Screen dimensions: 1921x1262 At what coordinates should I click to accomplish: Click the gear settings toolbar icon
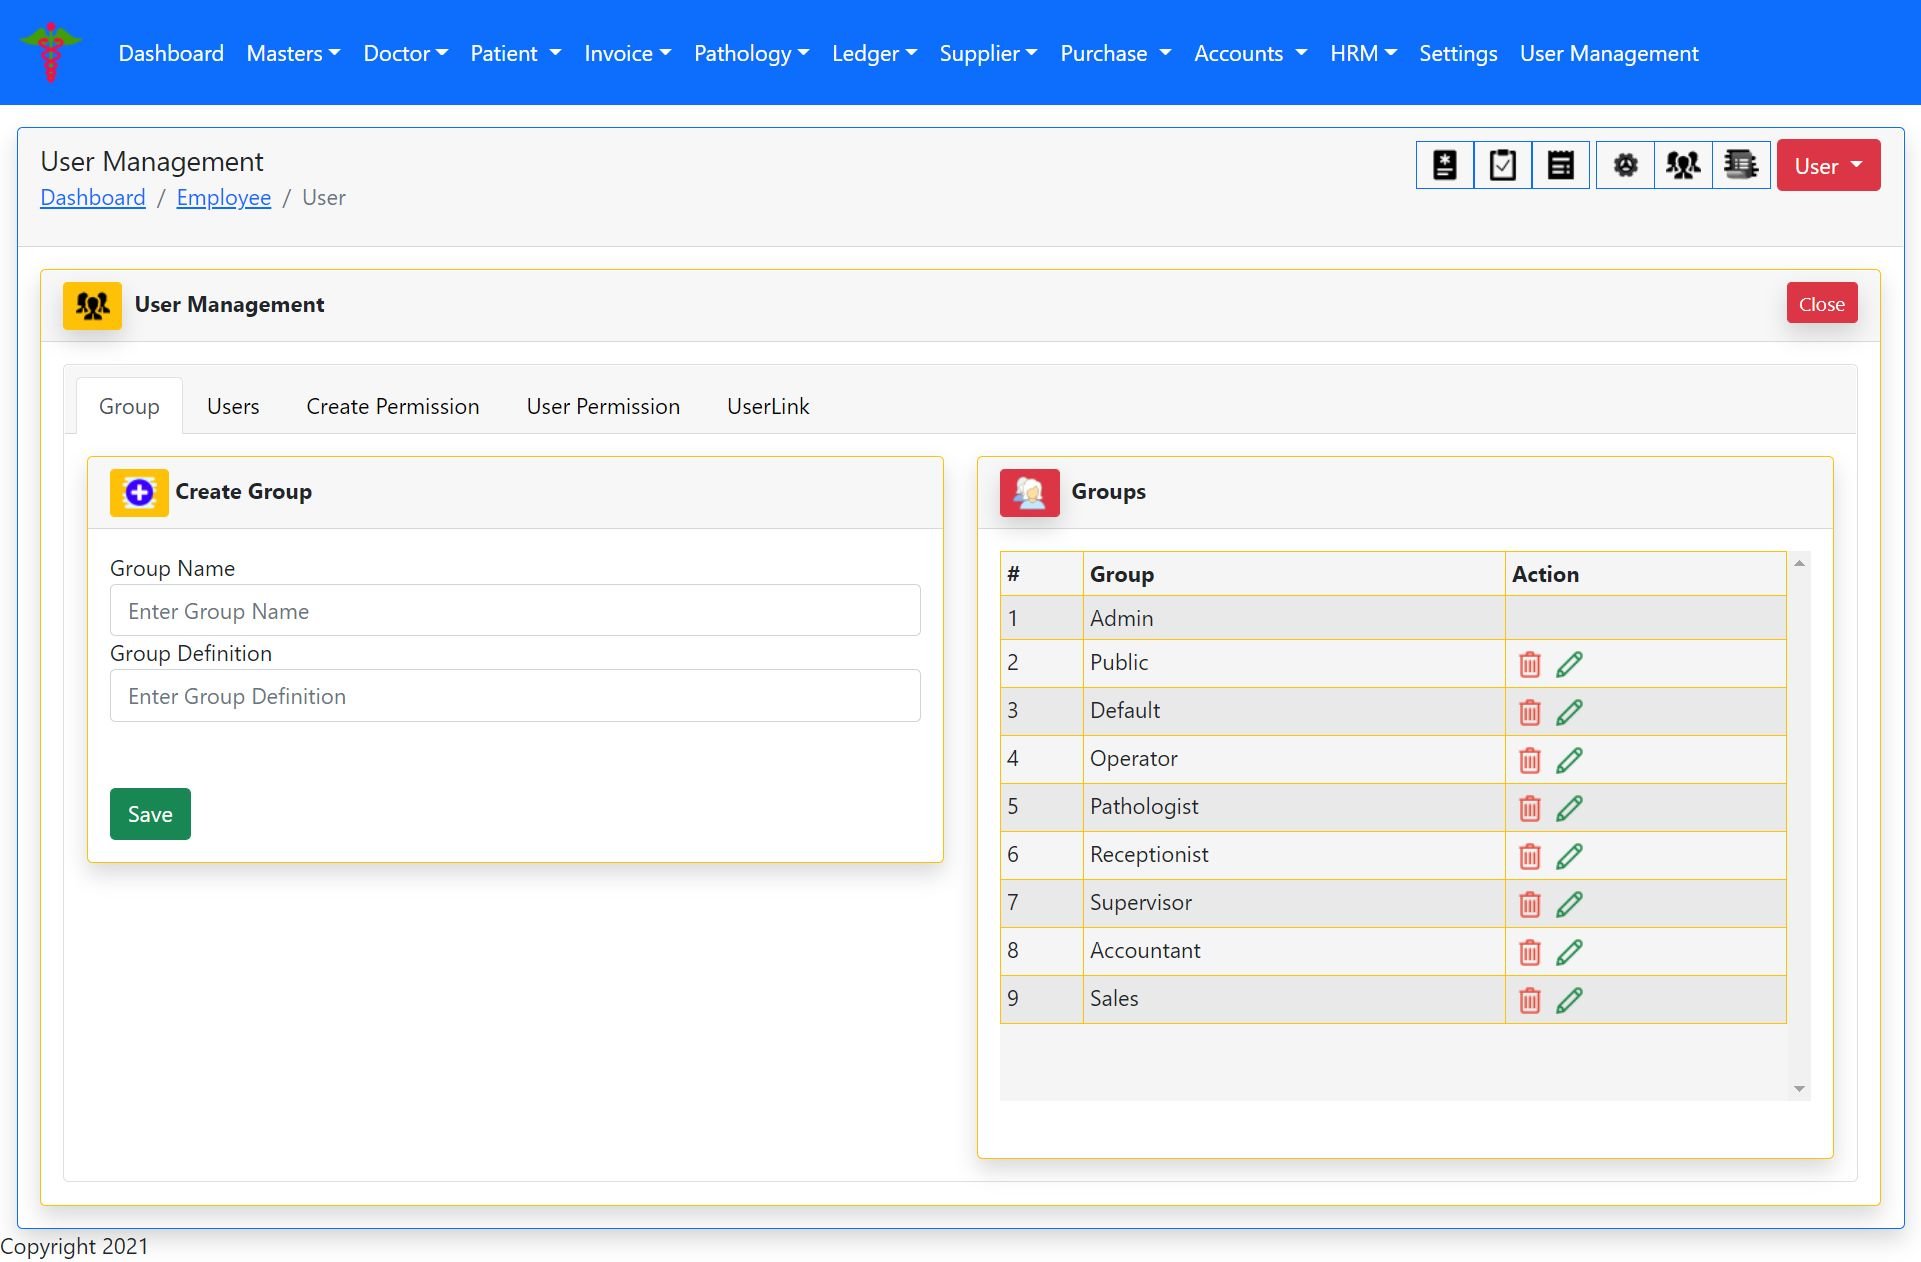1625,165
